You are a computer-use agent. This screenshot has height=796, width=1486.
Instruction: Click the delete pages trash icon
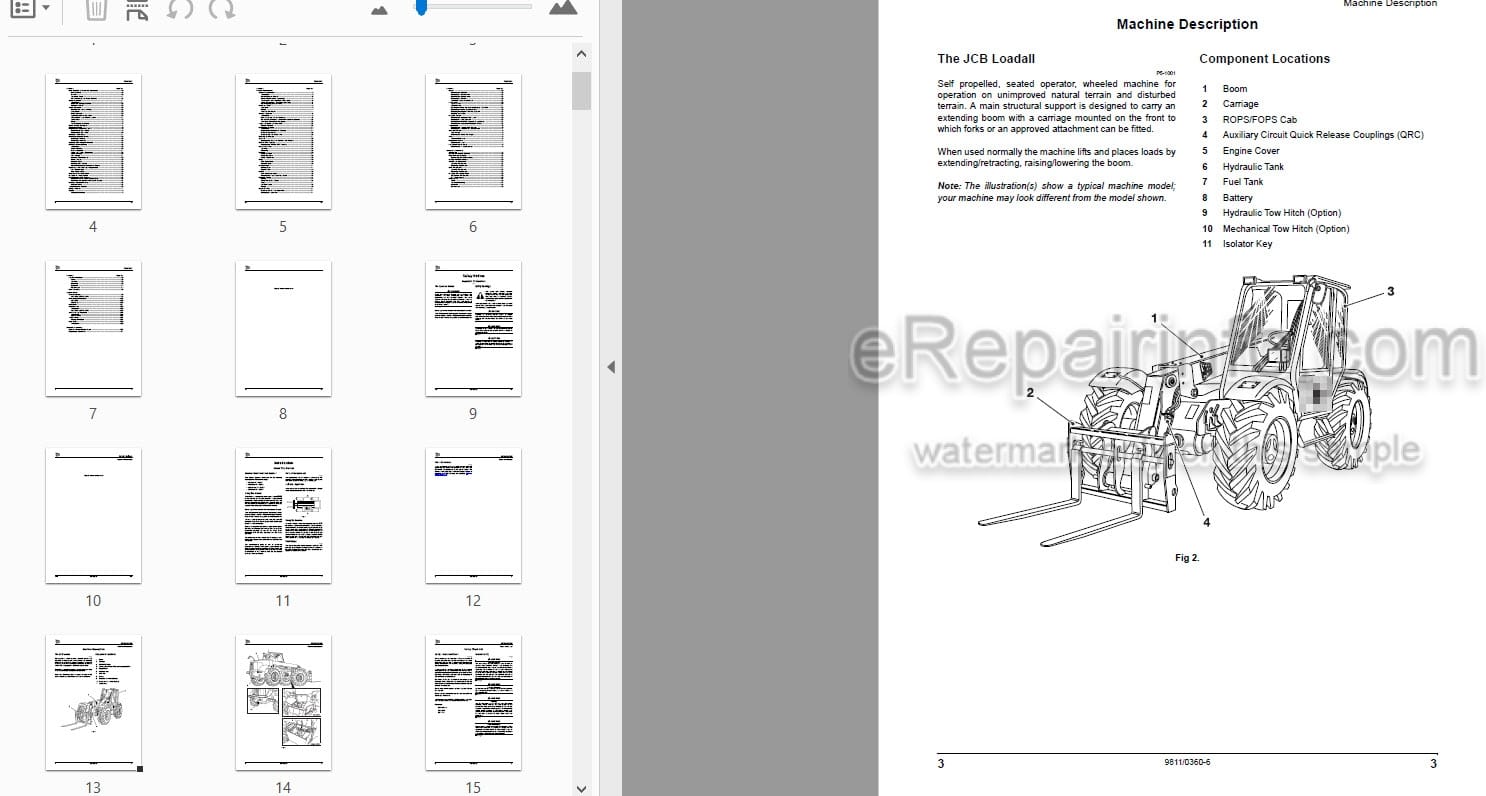pos(96,9)
